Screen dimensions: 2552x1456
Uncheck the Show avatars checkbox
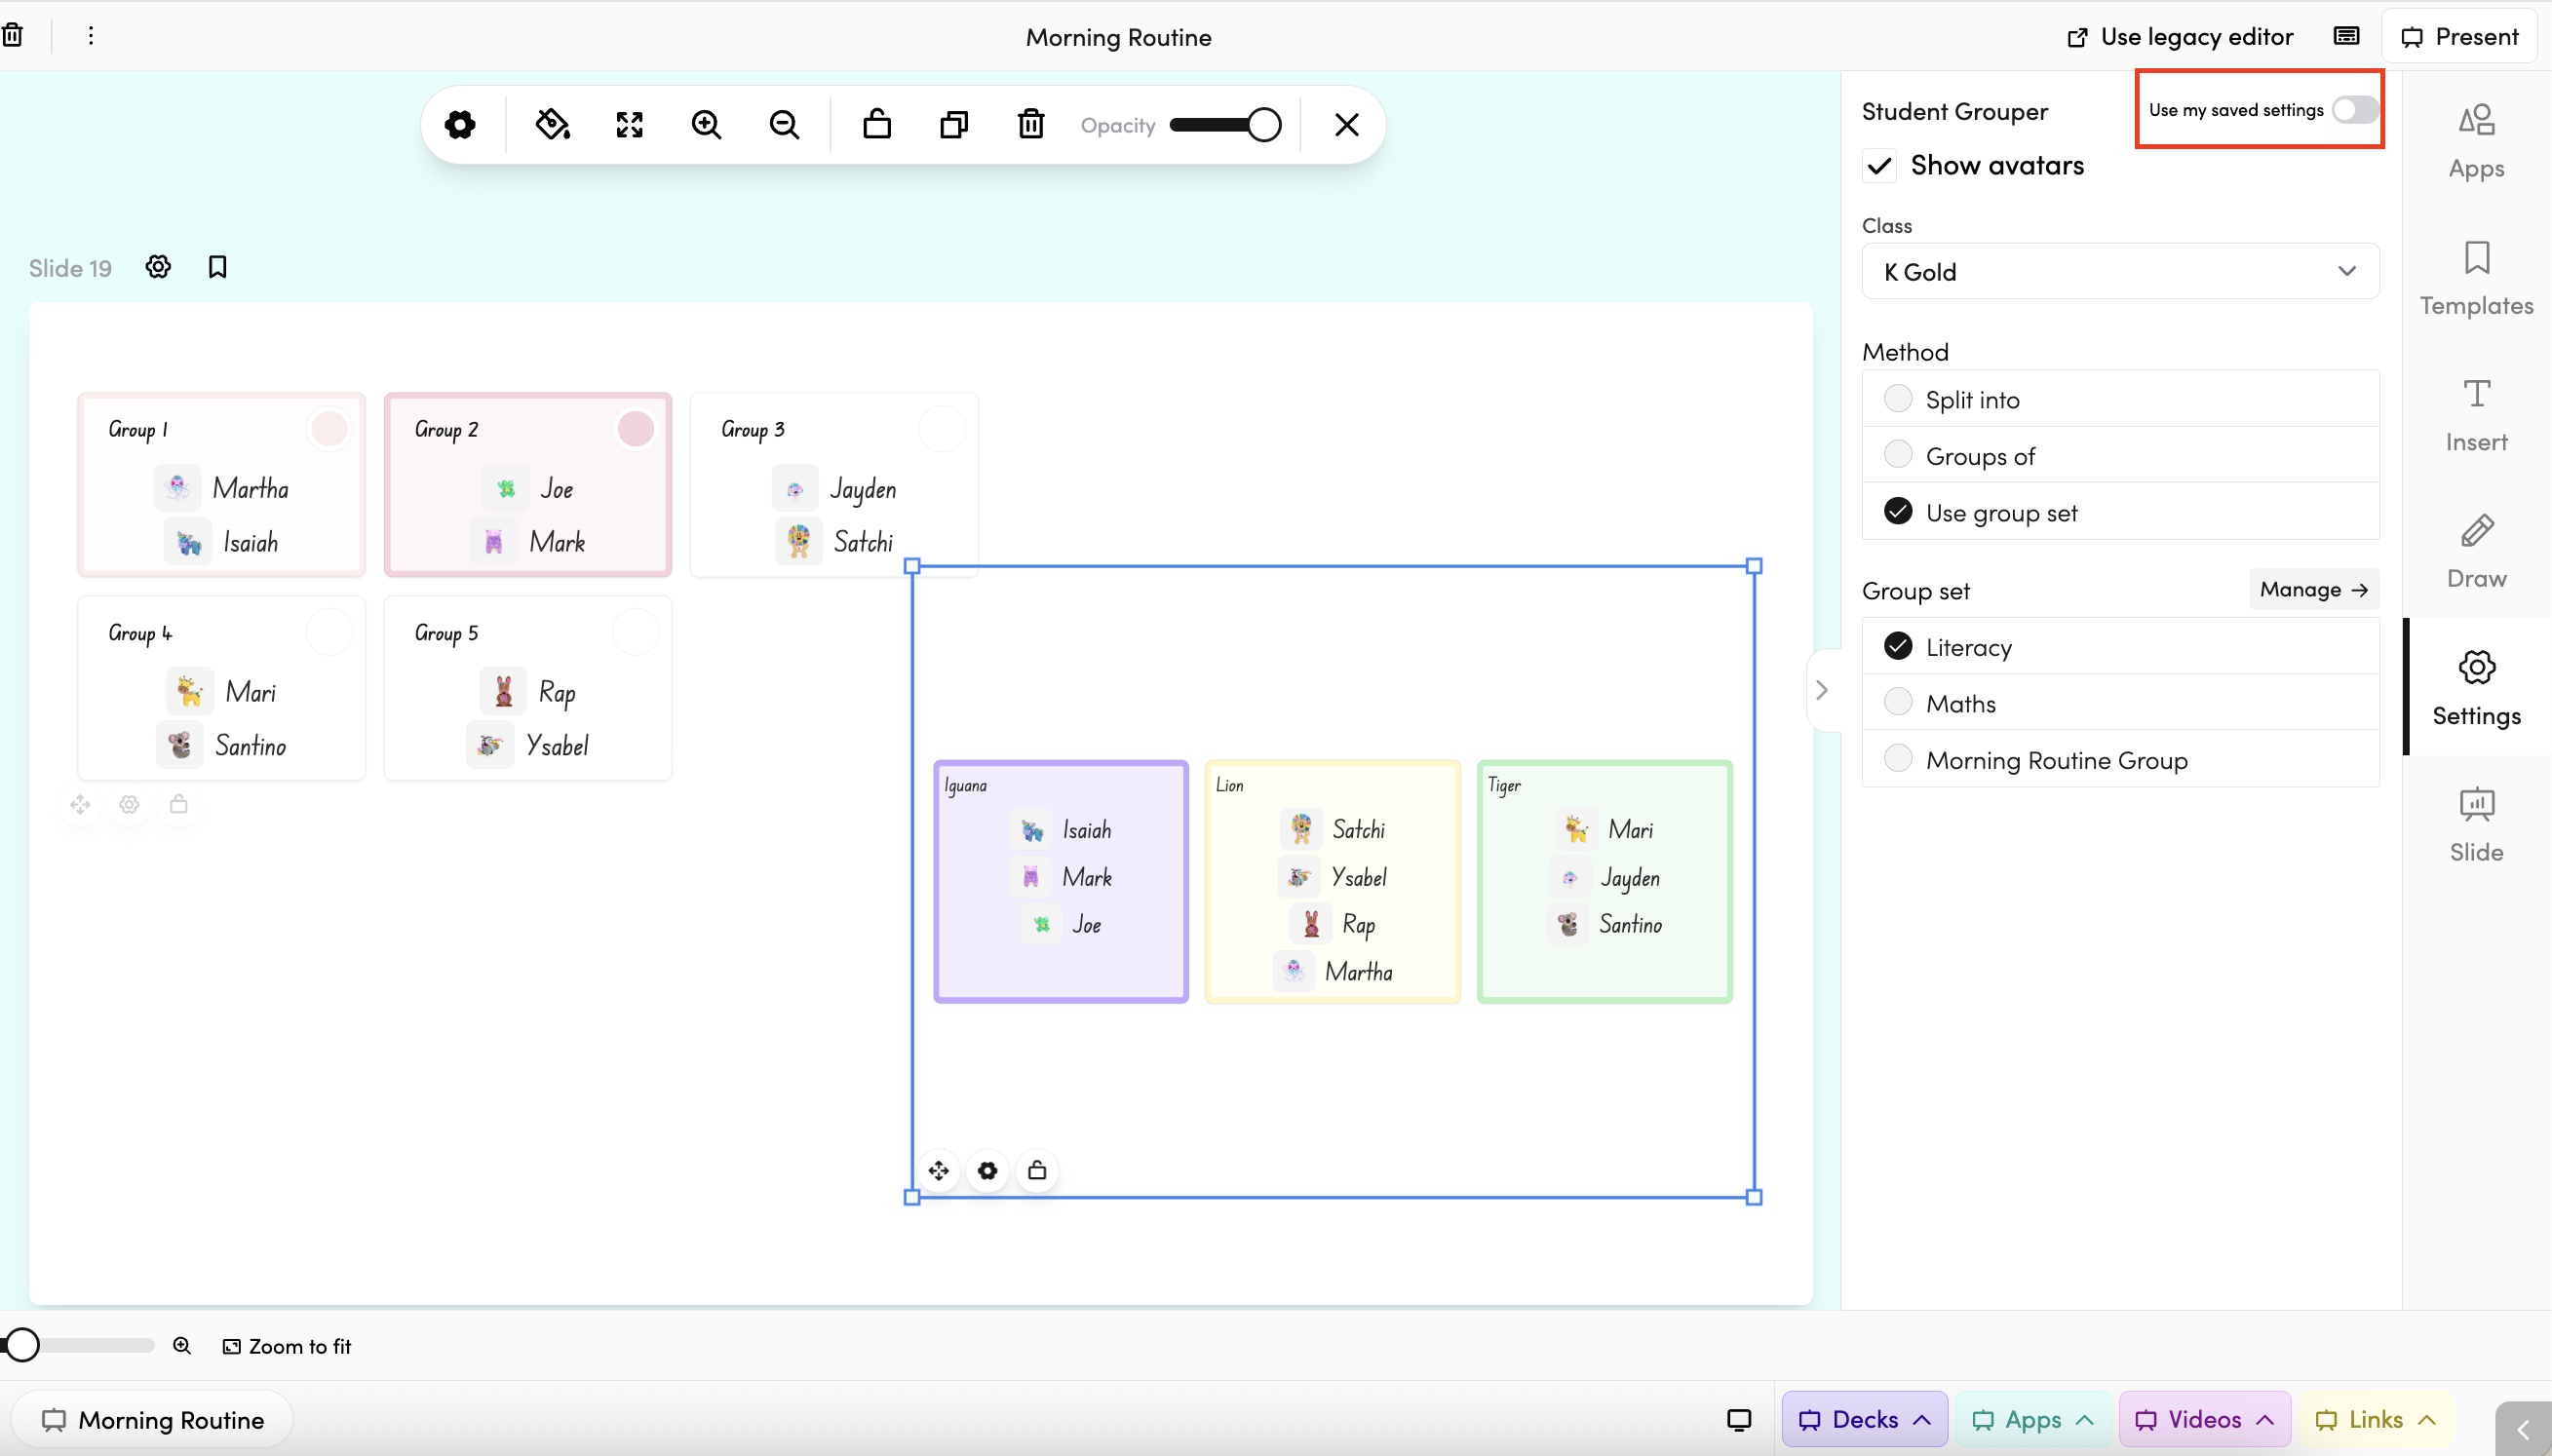[1879, 166]
